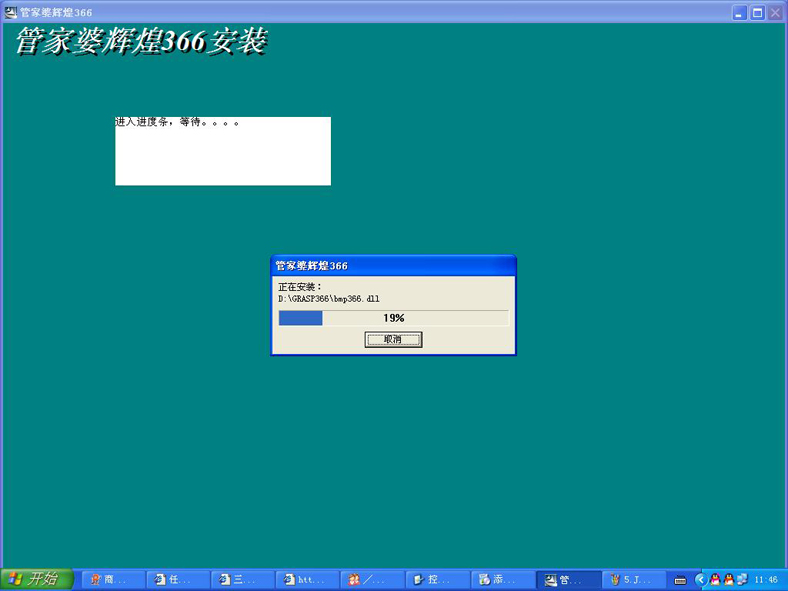Click the 19% installation progress bar
Viewport: 788px width, 591px height.
coord(393,318)
